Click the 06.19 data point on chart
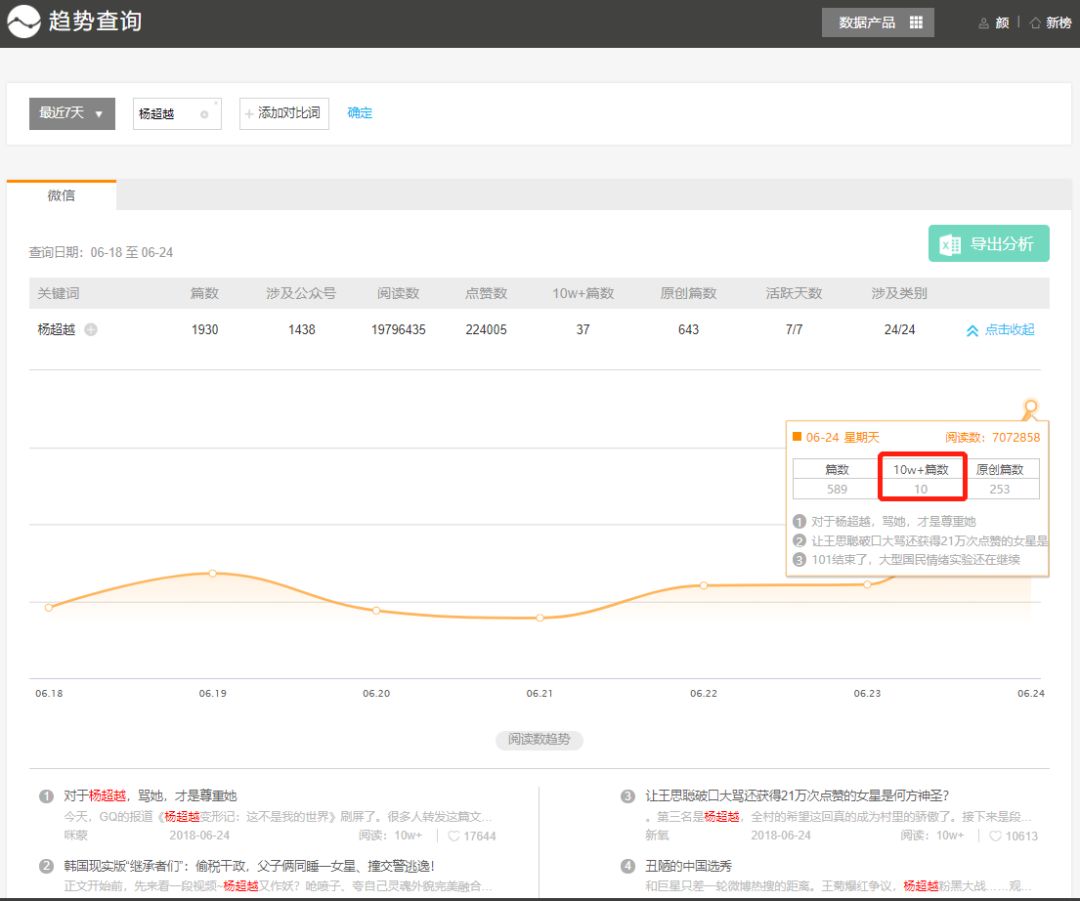 [213, 573]
